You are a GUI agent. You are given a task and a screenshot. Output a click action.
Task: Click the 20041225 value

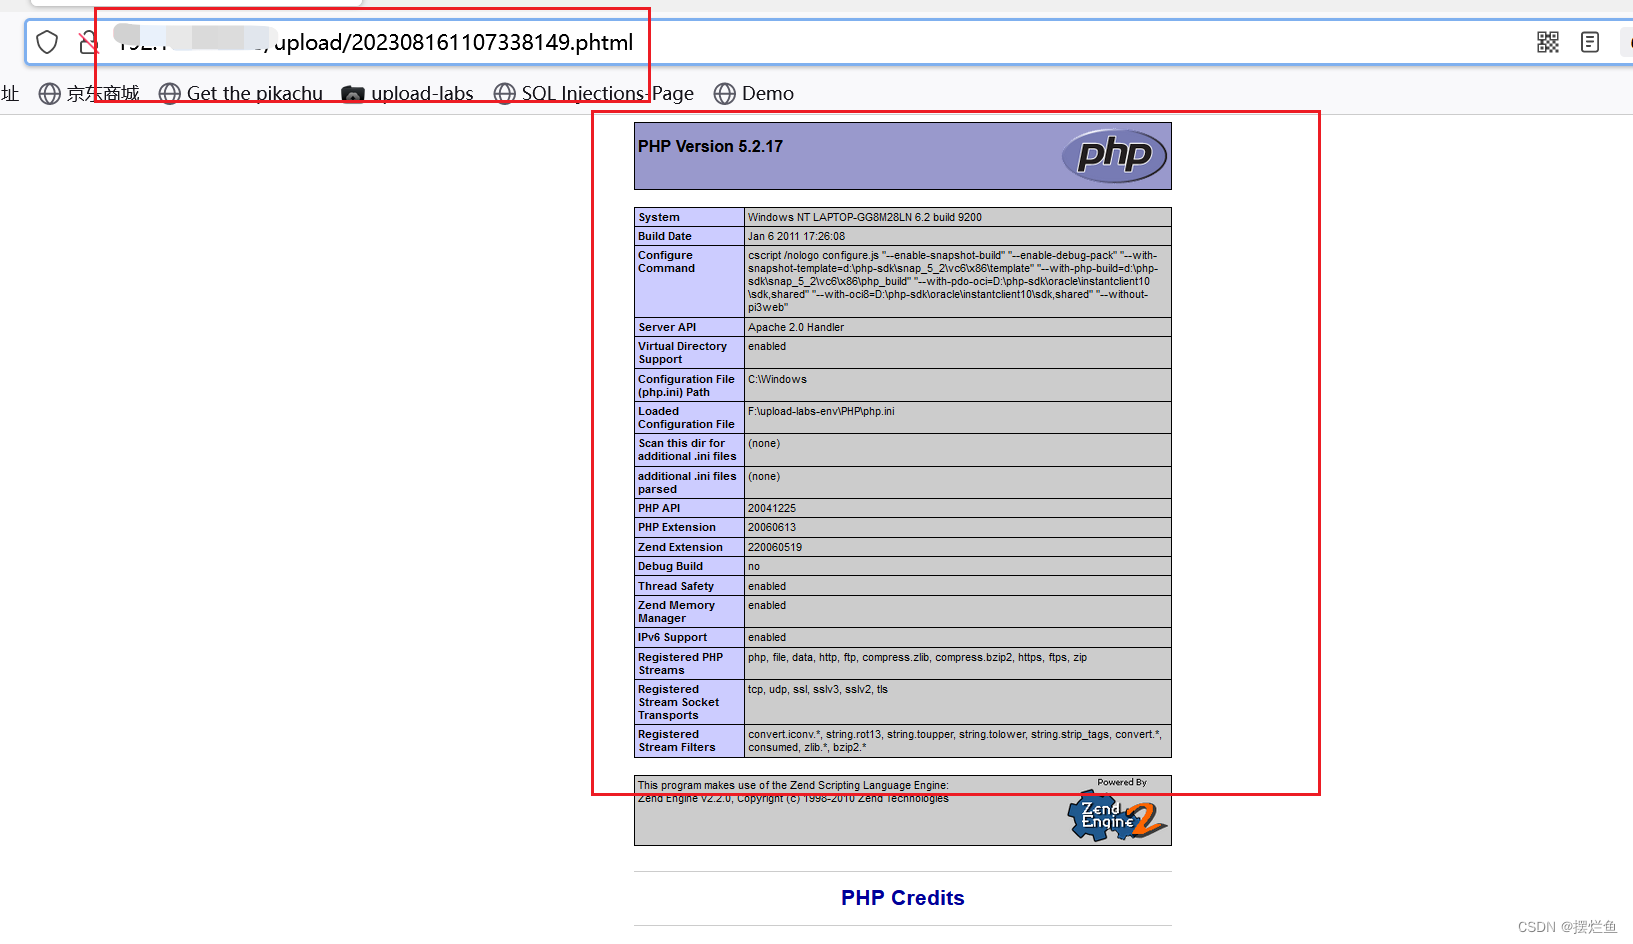[x=772, y=508]
